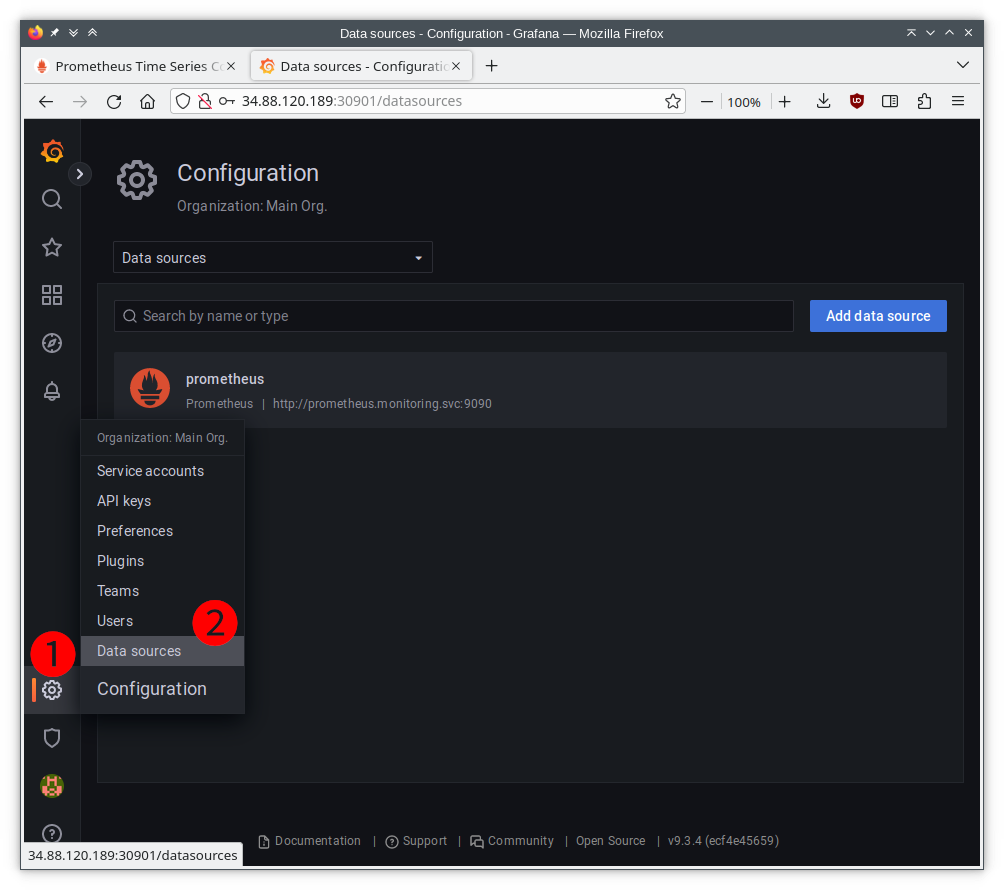Go back in browser history
1004x890 pixels.
pos(46,102)
